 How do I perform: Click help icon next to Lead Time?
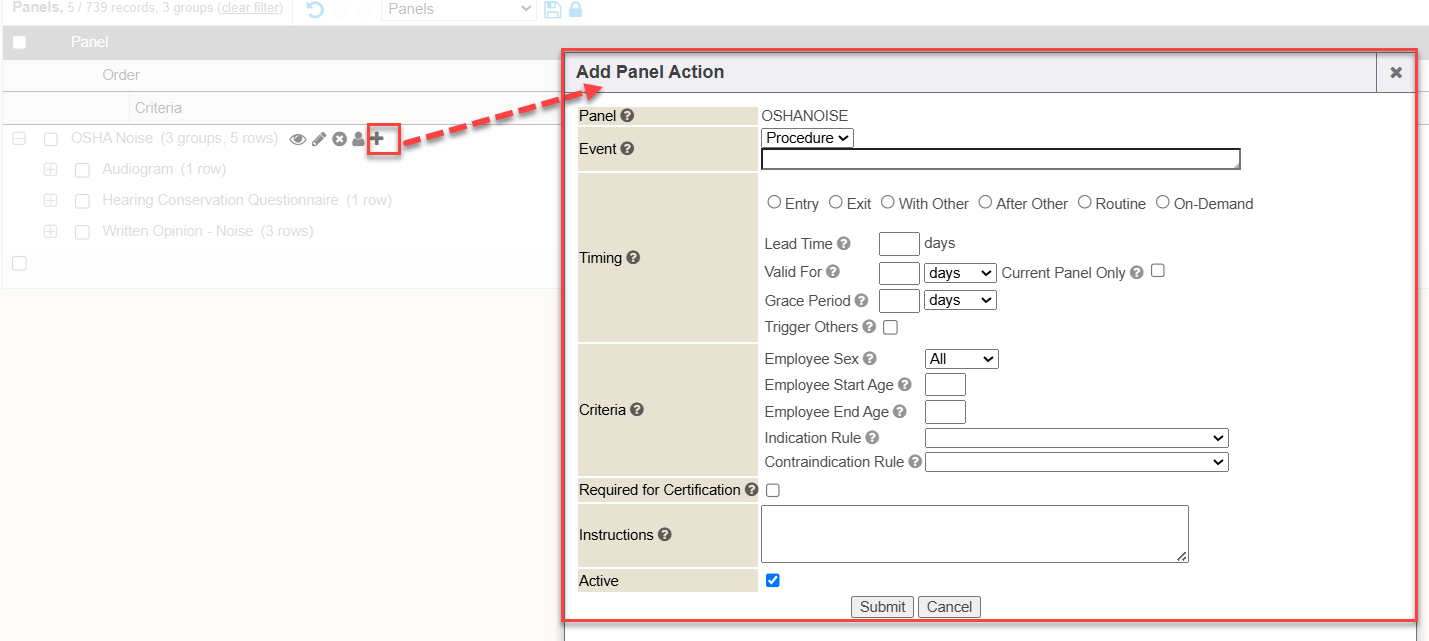coord(843,243)
